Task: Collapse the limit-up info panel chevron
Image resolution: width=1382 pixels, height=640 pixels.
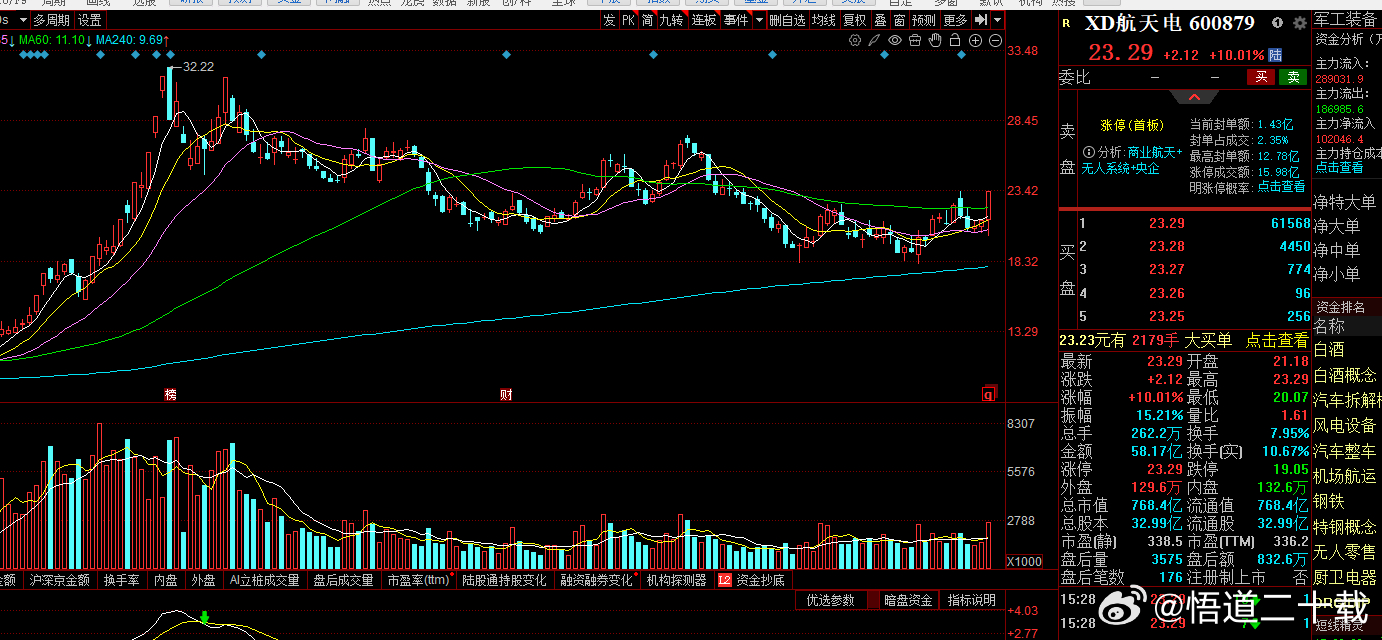Action: point(1194,98)
